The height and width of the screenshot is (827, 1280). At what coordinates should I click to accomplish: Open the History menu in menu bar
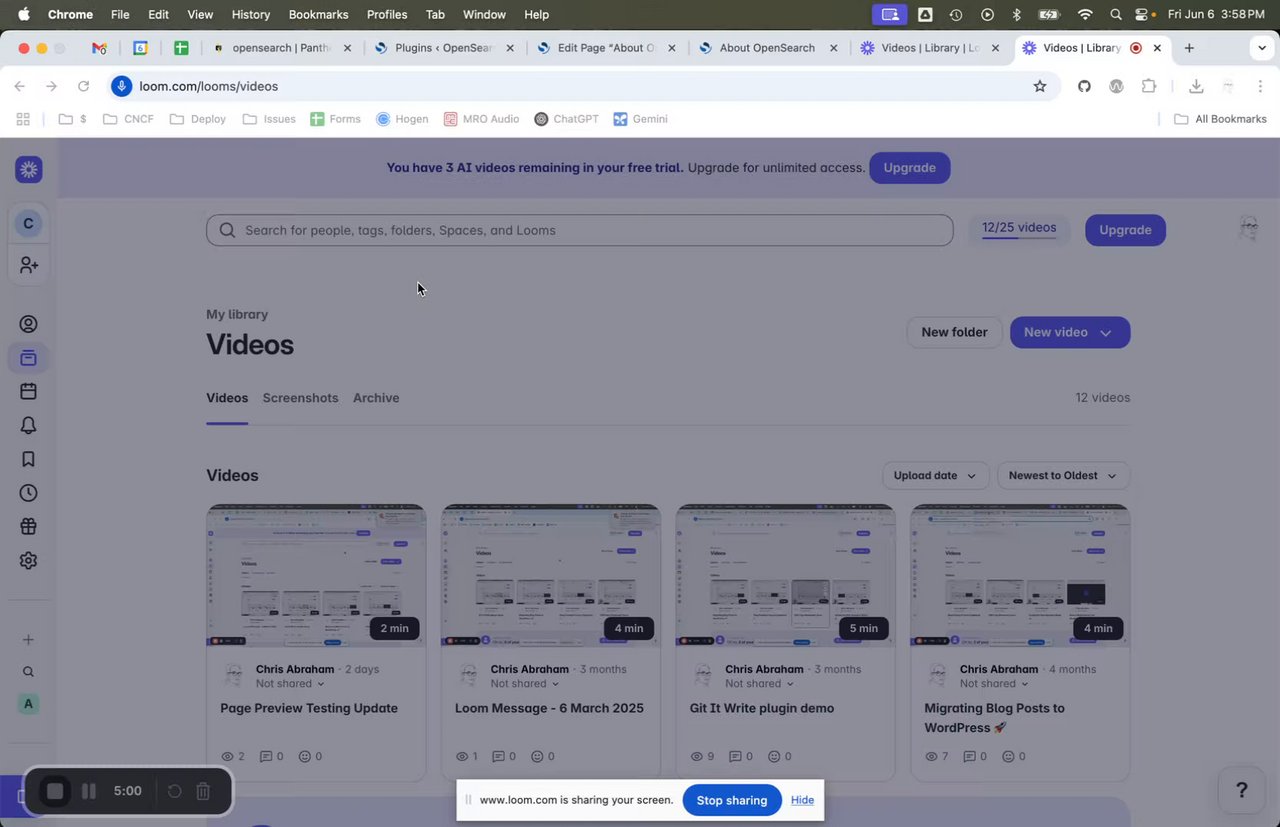click(250, 14)
